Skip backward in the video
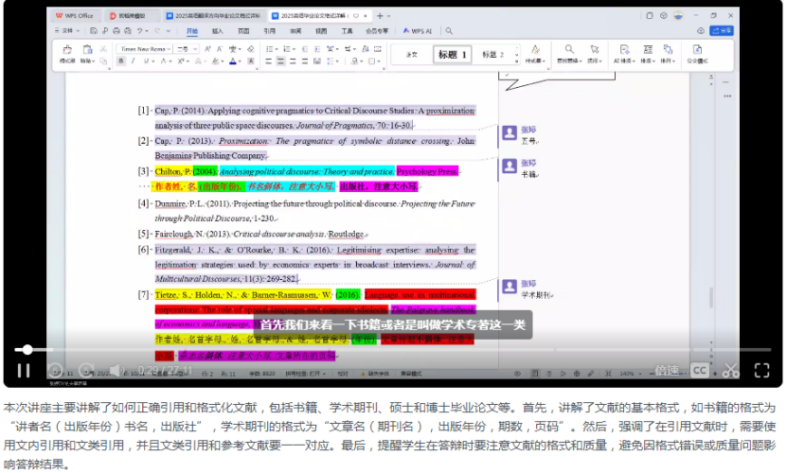 click(55, 371)
